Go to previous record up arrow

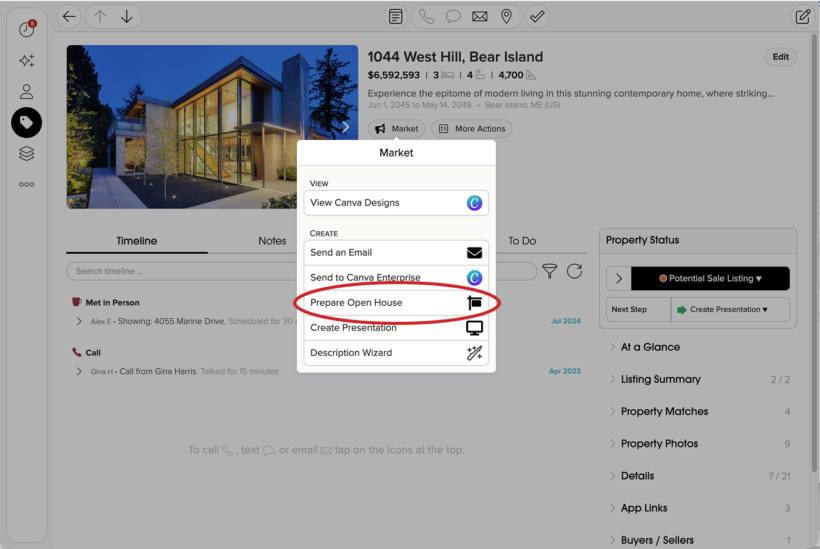coord(100,17)
